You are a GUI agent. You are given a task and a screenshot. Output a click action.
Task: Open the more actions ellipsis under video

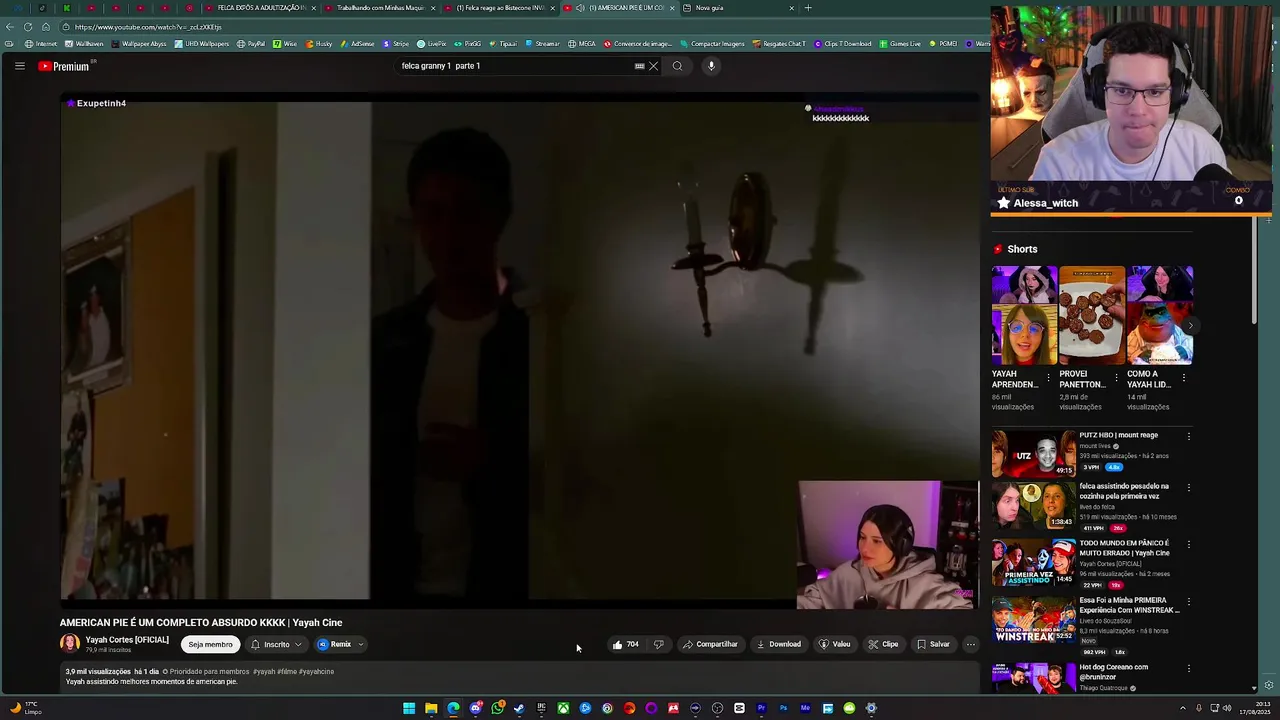[970, 644]
